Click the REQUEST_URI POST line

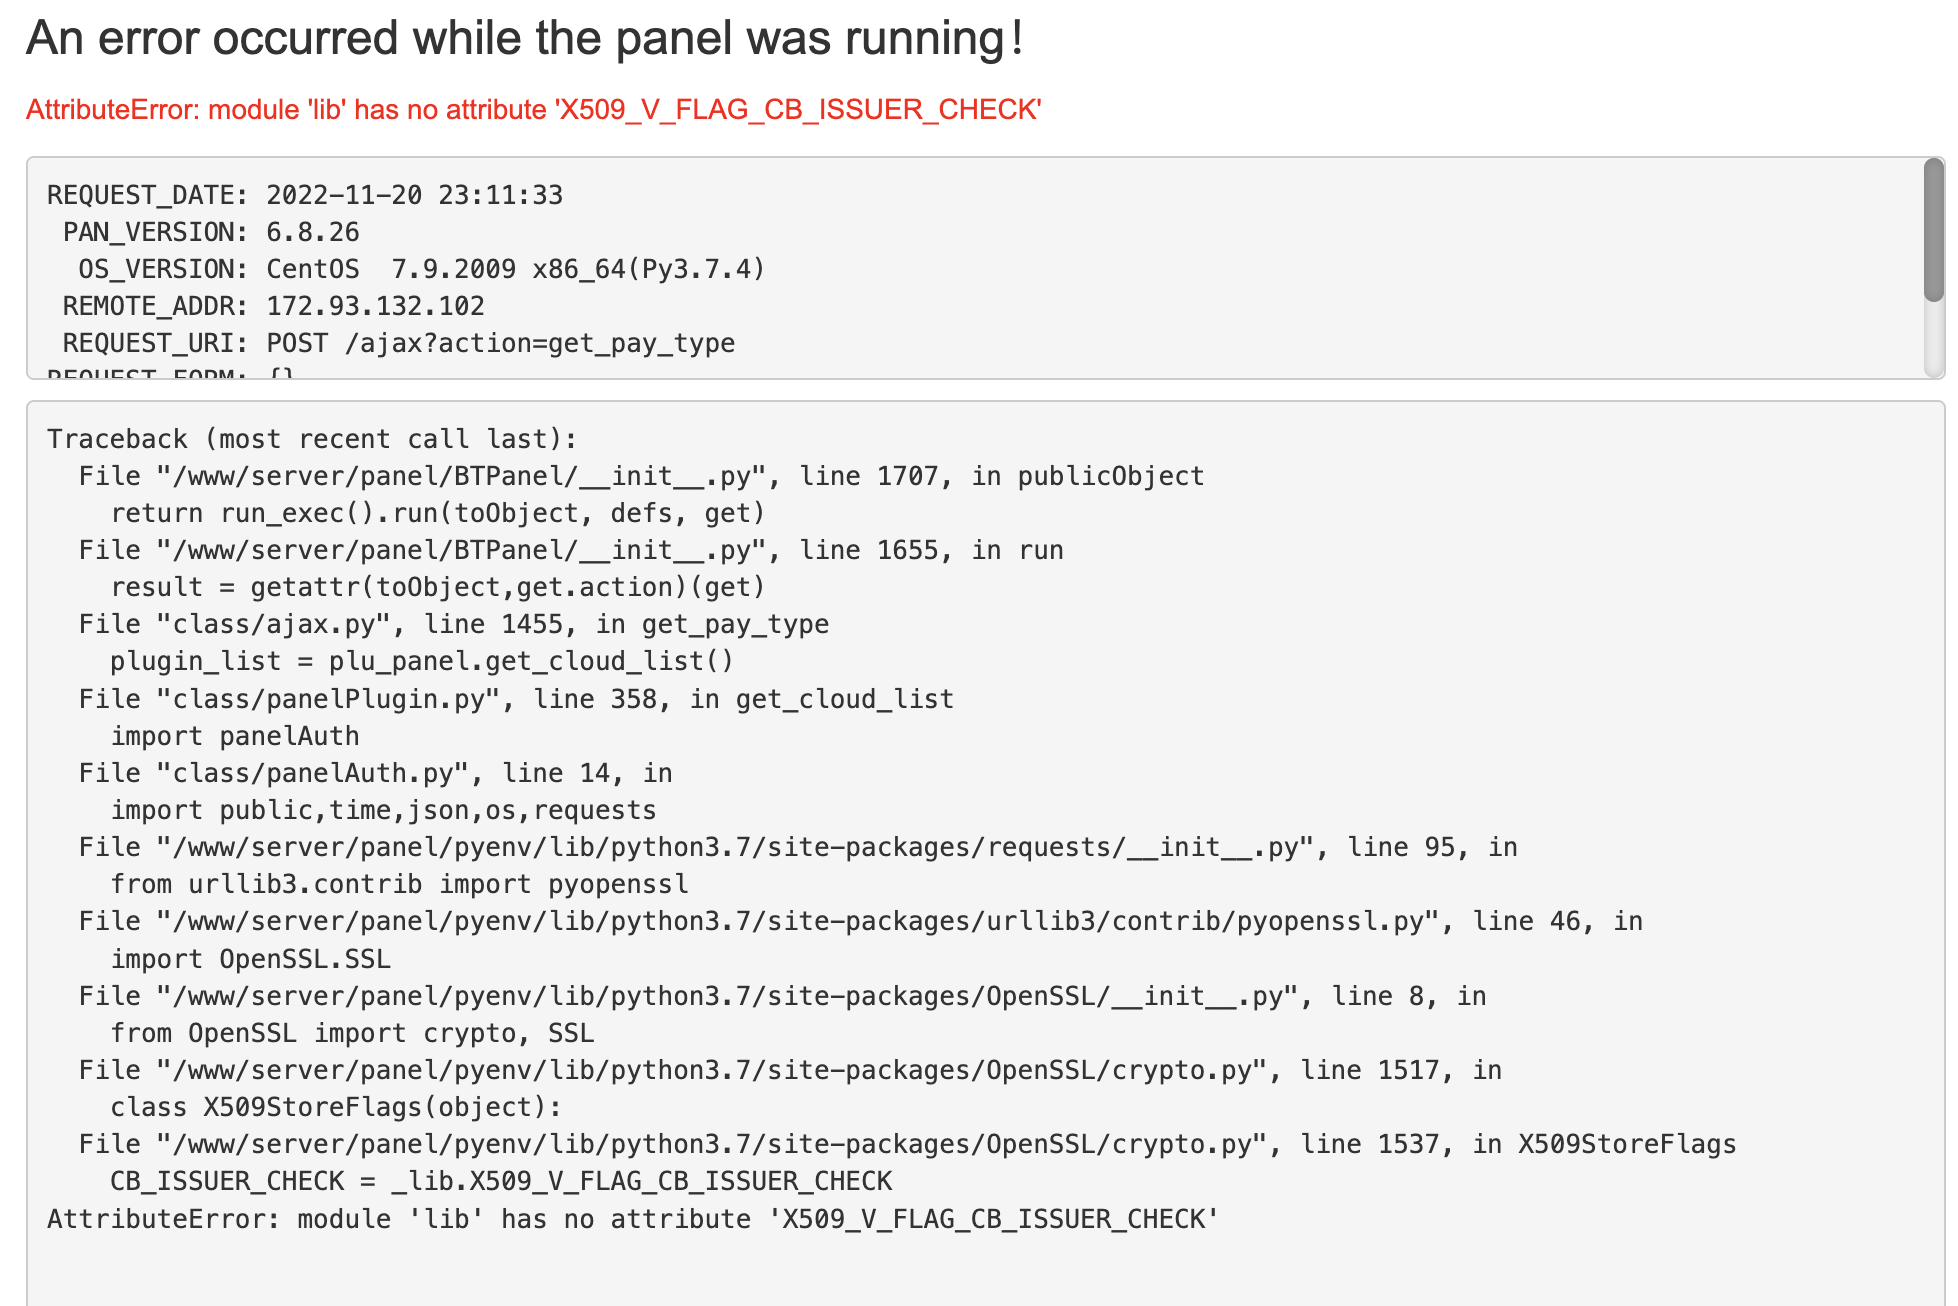pyautogui.click(x=399, y=343)
